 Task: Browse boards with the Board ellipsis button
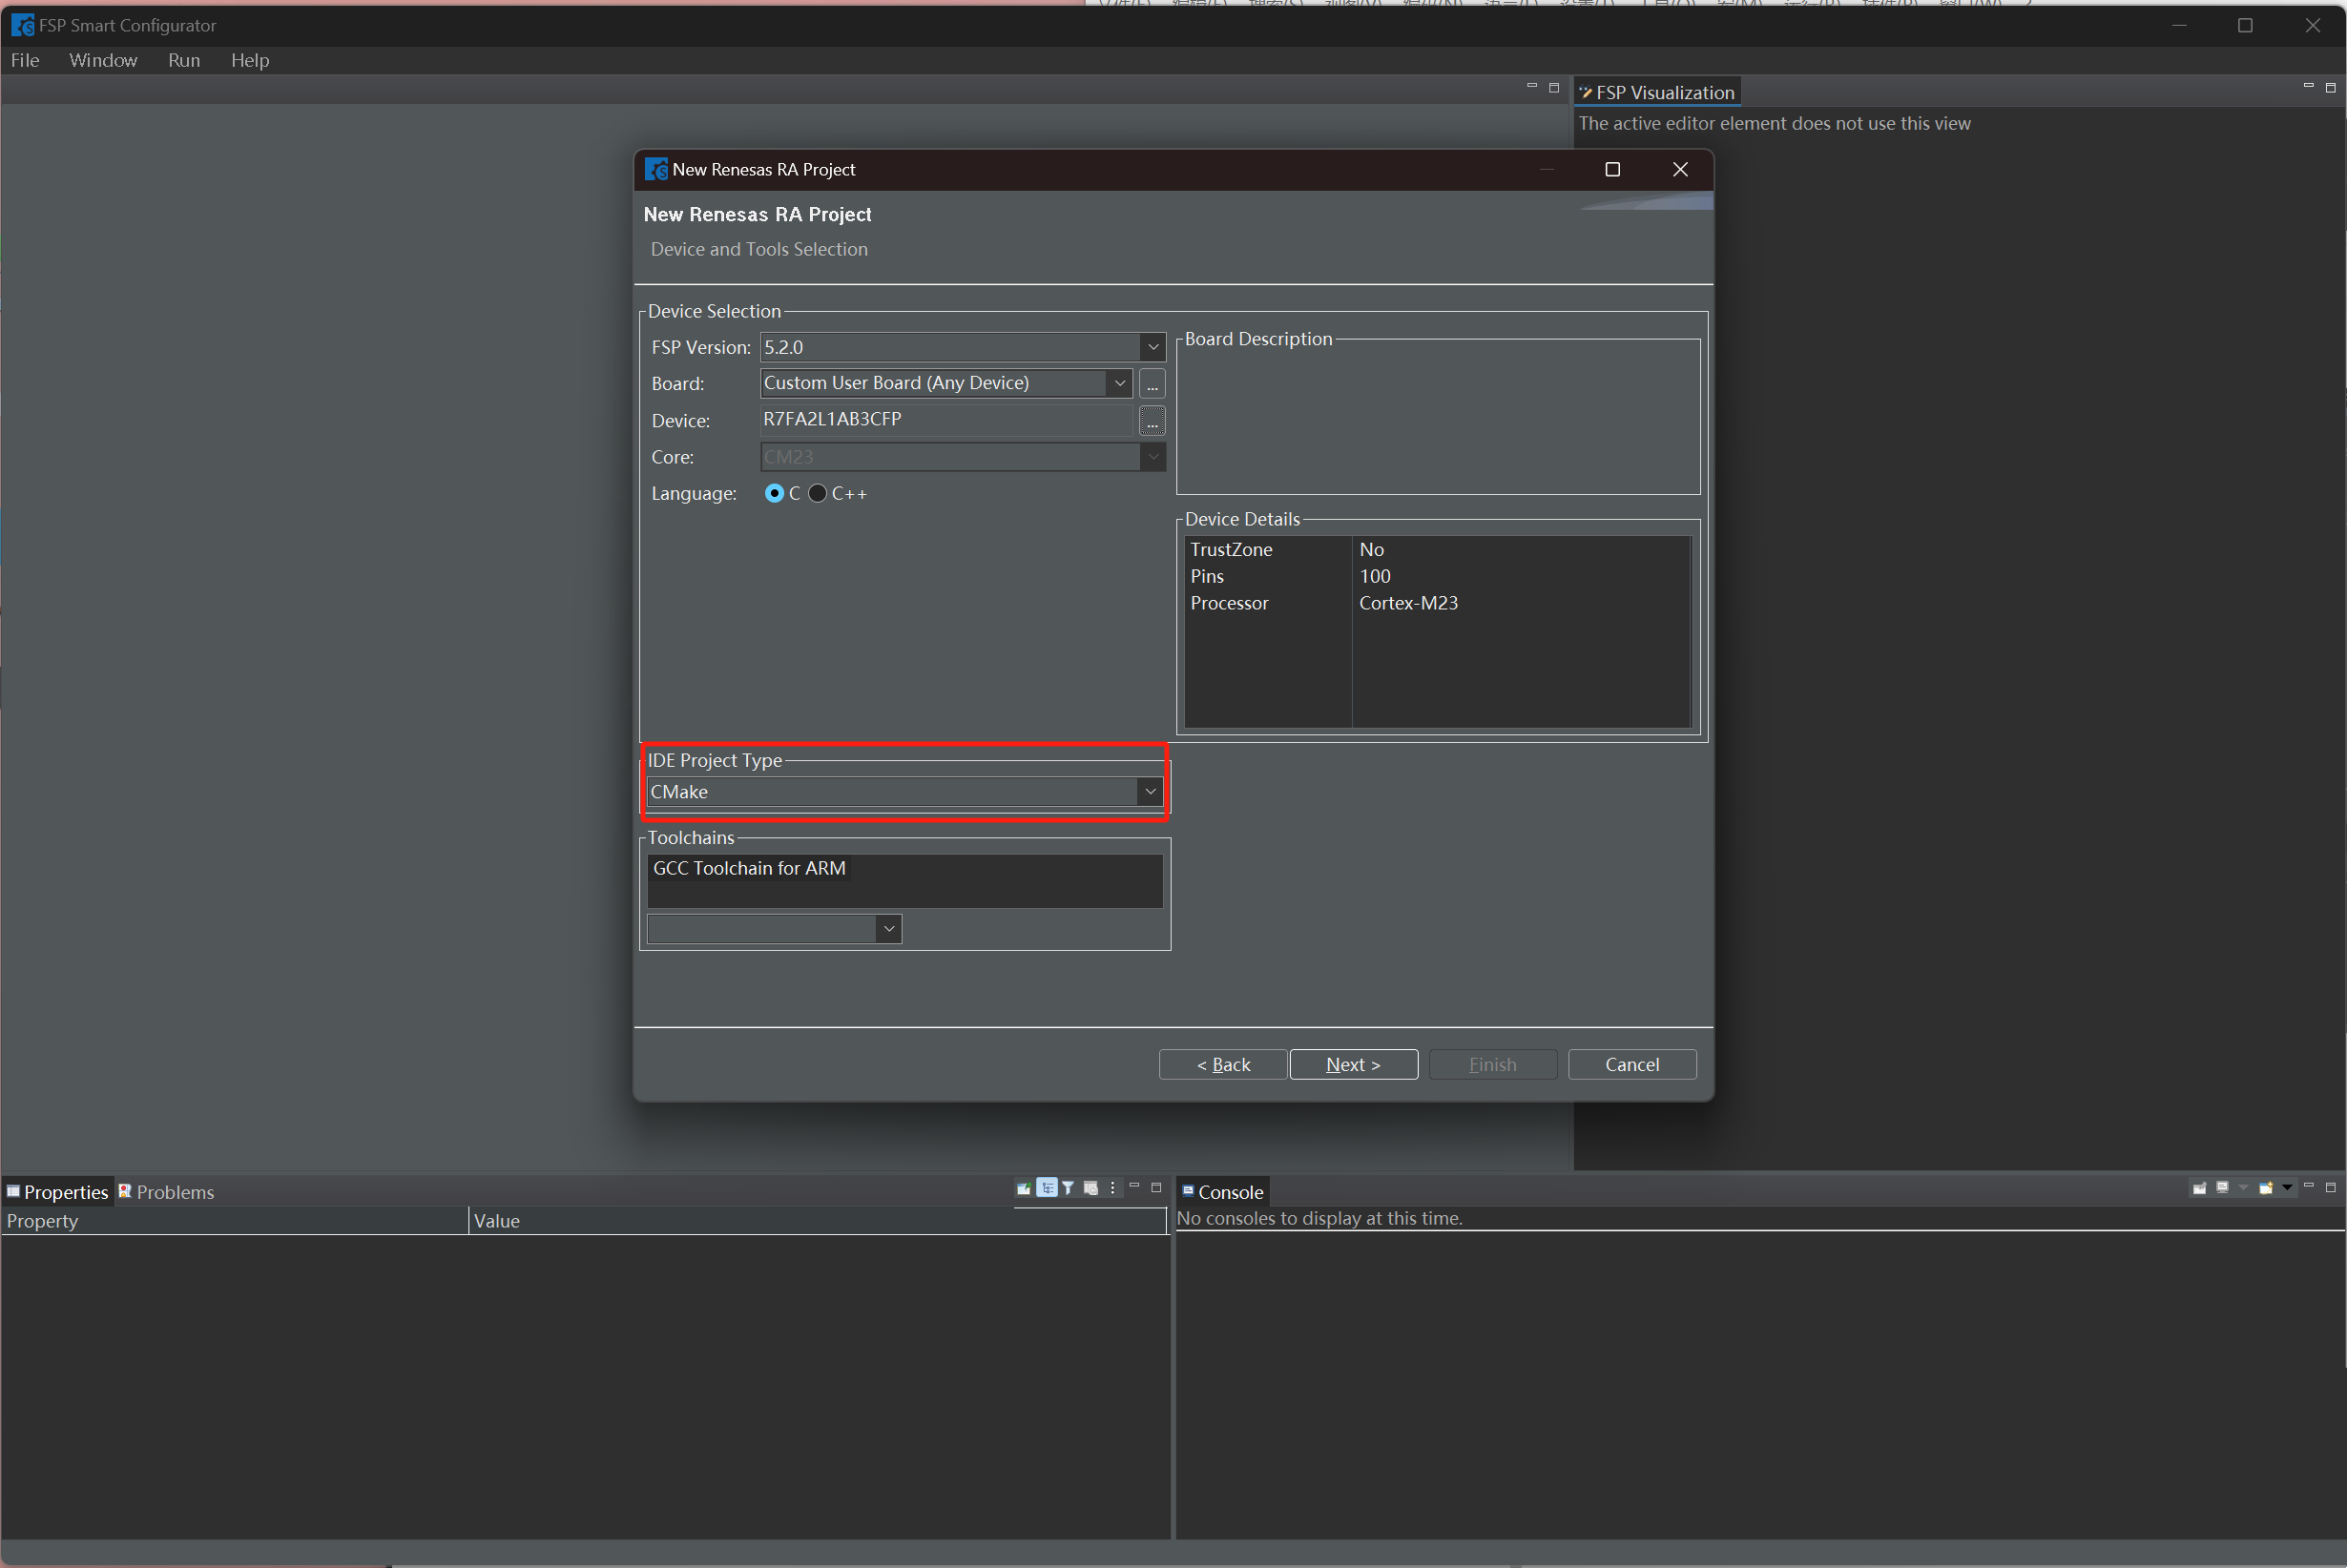tap(1152, 384)
